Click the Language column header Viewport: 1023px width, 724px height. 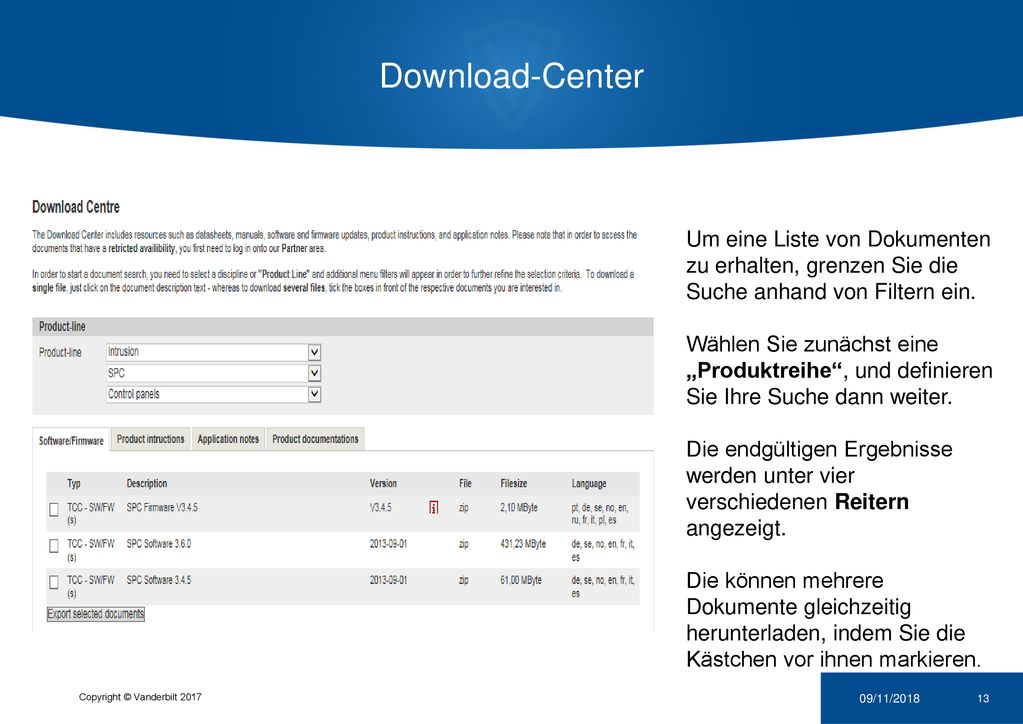point(589,483)
